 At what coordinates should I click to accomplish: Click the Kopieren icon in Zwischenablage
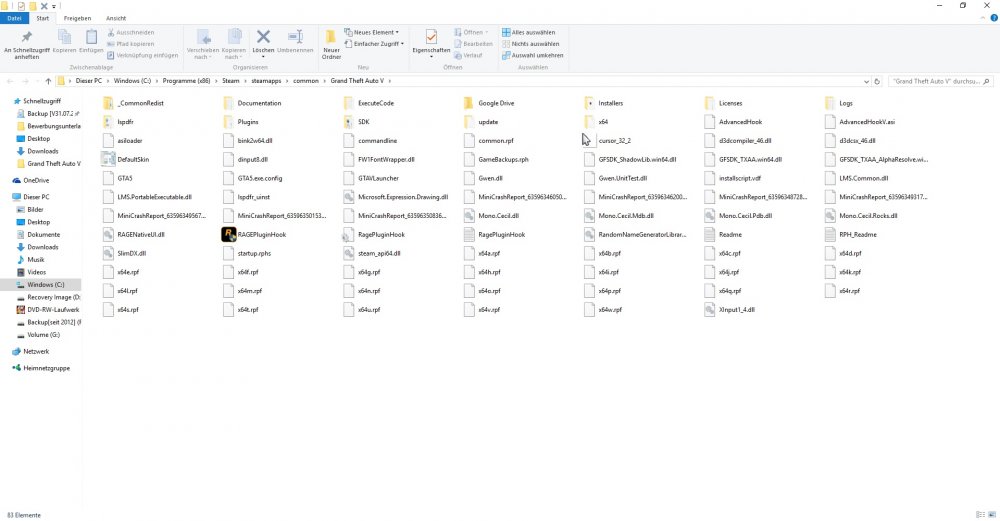[64, 37]
